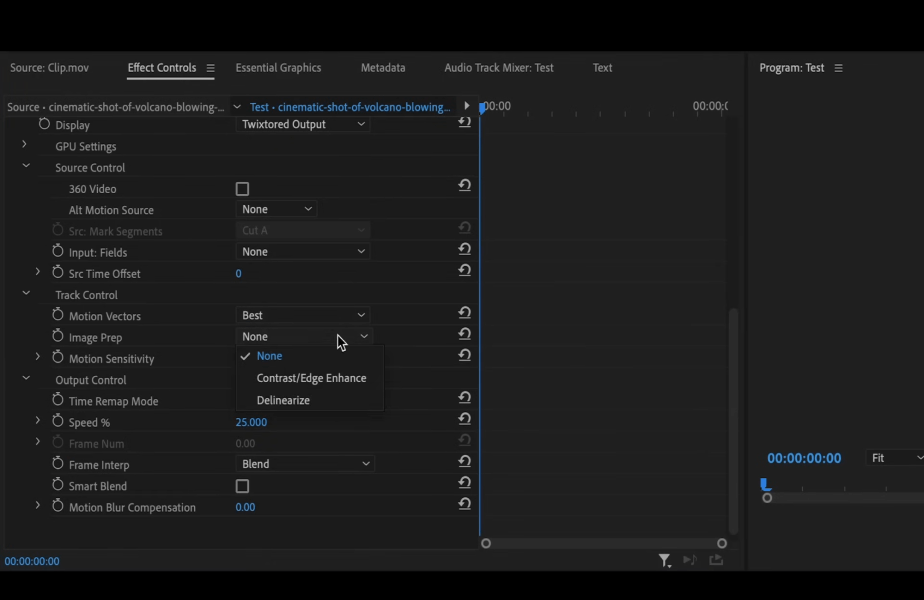924x600 pixels.
Task: Reset the Smart Blend parameter
Action: point(464,482)
